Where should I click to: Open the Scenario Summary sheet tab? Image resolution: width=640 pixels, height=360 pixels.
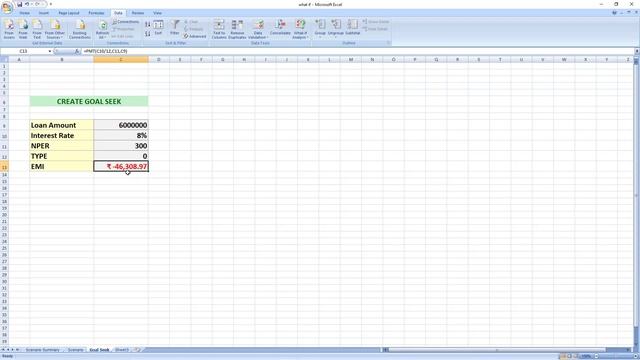click(43, 350)
